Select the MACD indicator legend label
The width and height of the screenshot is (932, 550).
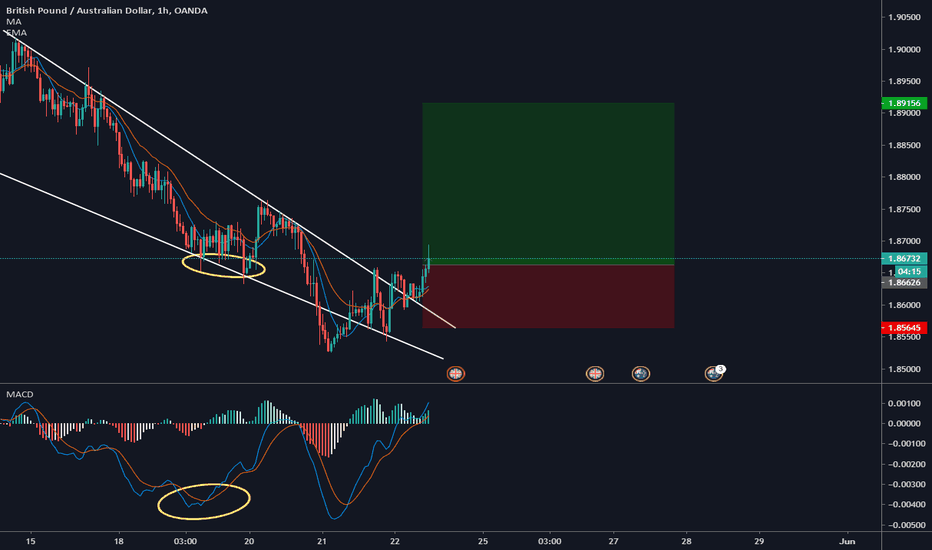(20, 394)
